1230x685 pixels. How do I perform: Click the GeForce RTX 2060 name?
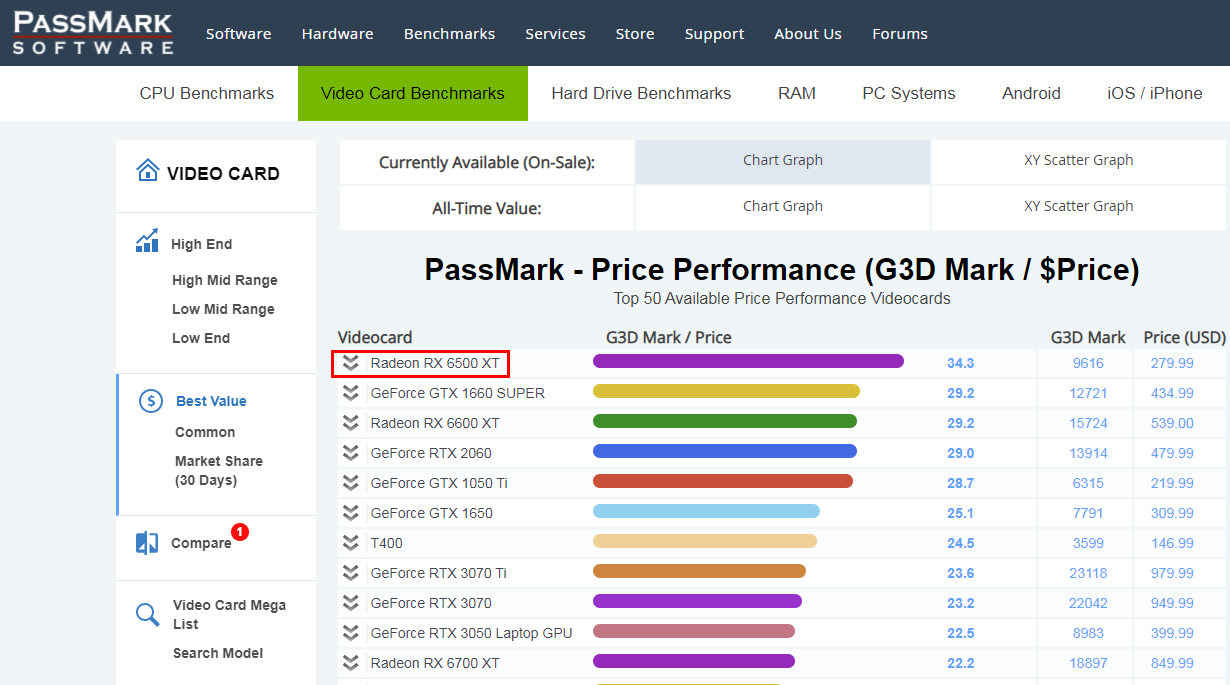point(431,453)
